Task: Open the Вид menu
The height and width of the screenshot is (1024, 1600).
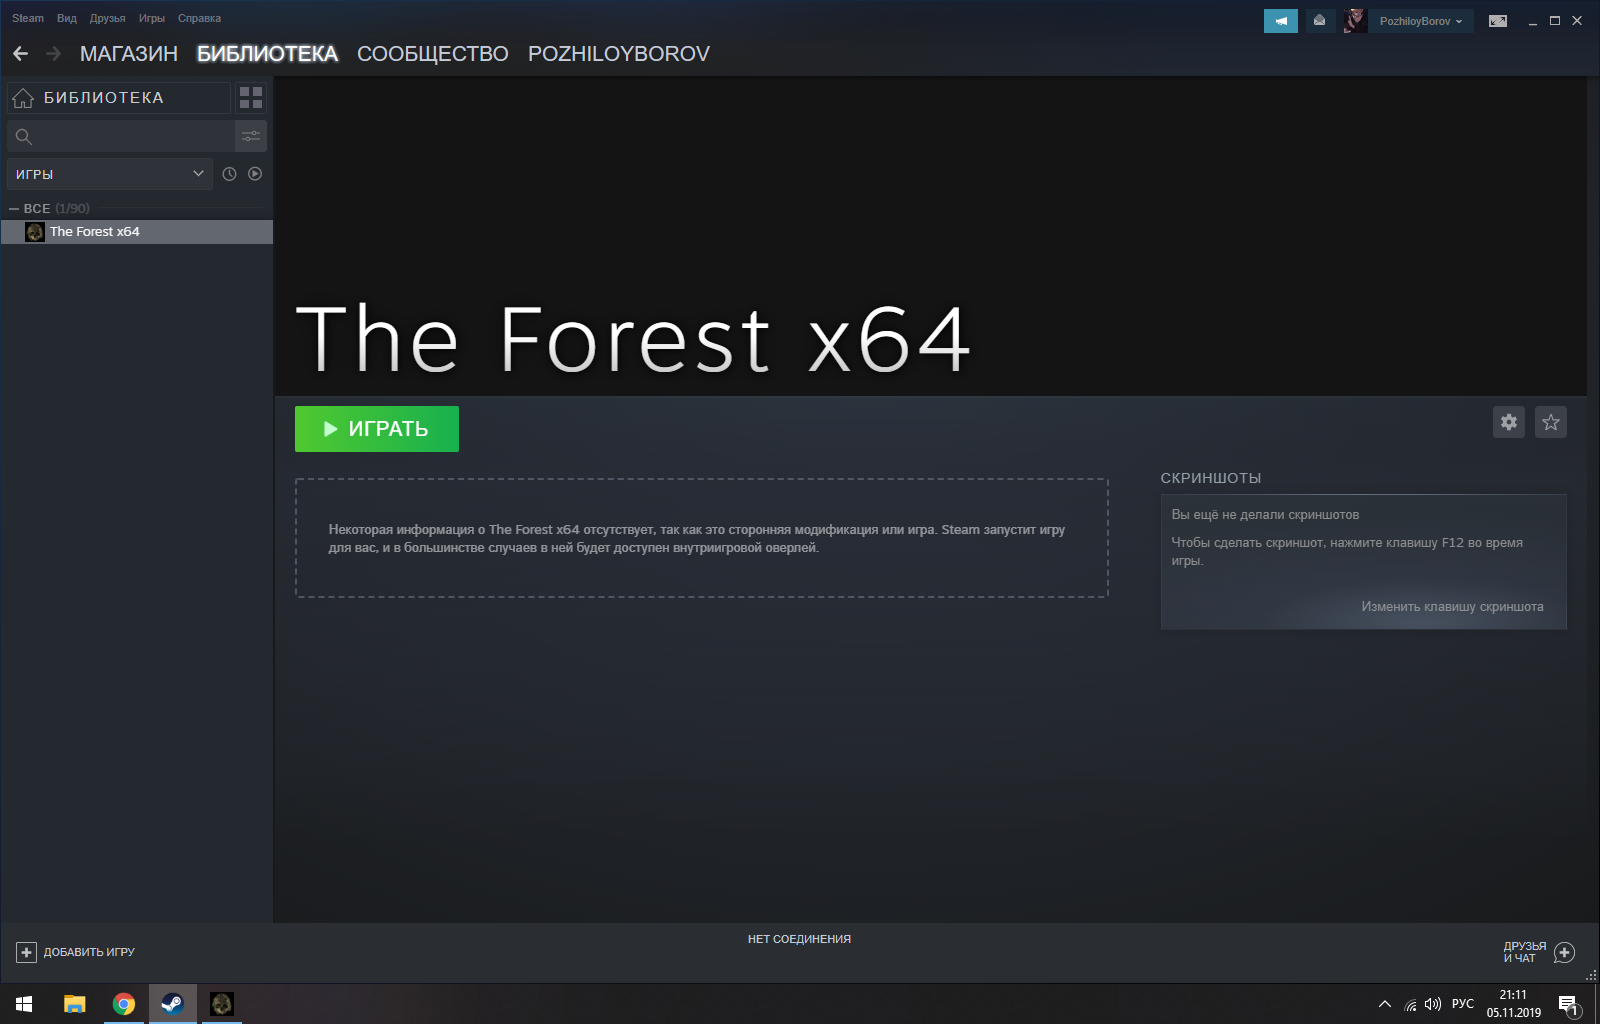Action: point(67,18)
